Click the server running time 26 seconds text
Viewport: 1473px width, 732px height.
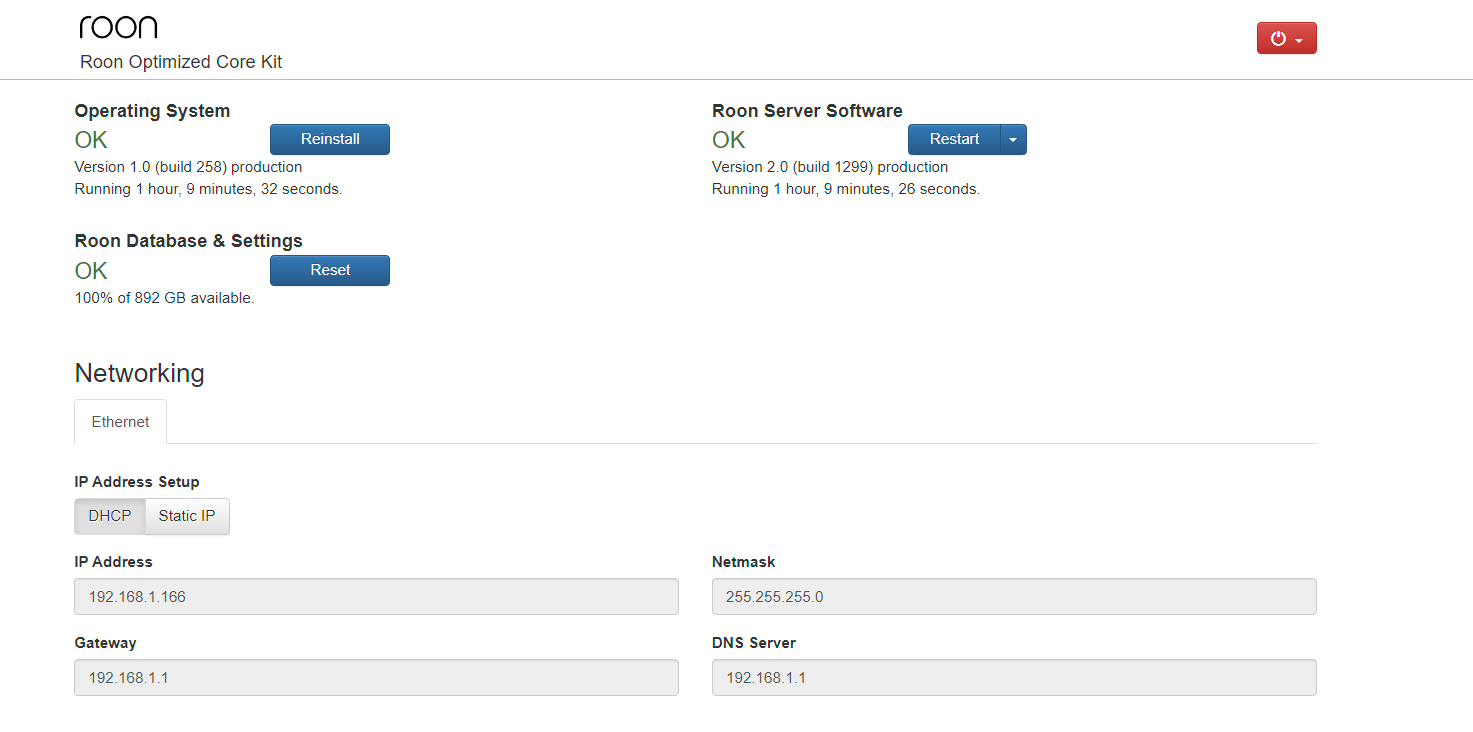coord(846,189)
